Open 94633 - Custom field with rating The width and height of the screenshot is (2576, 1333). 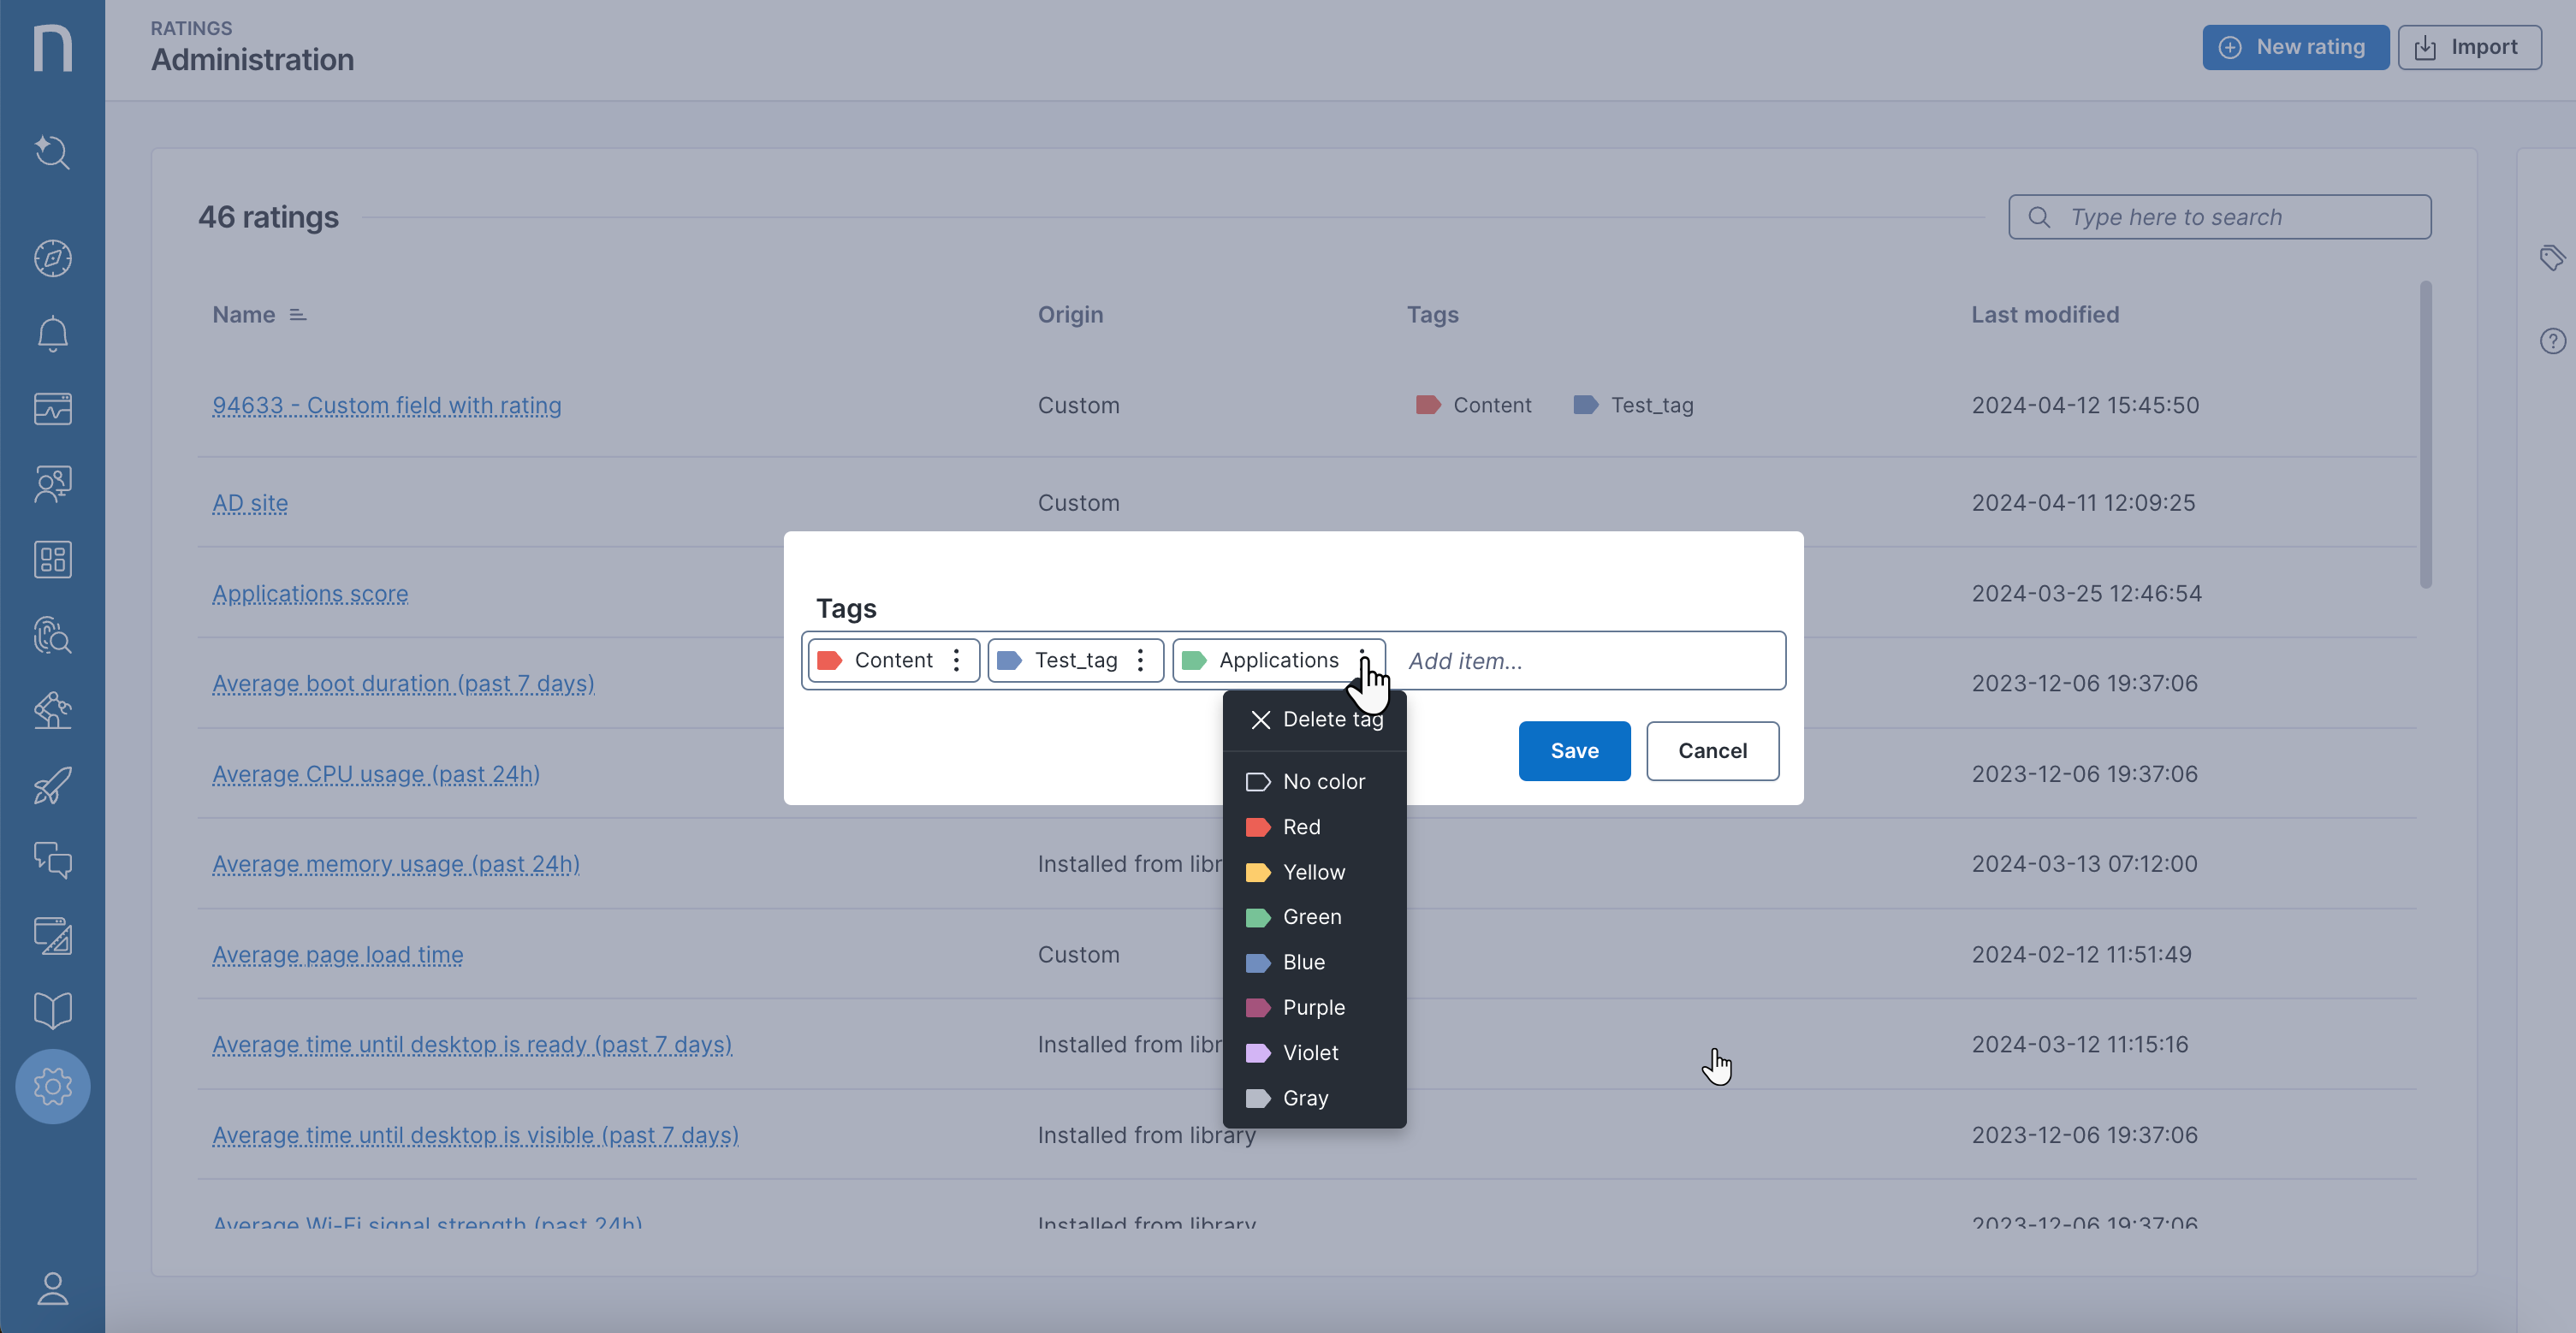387,406
